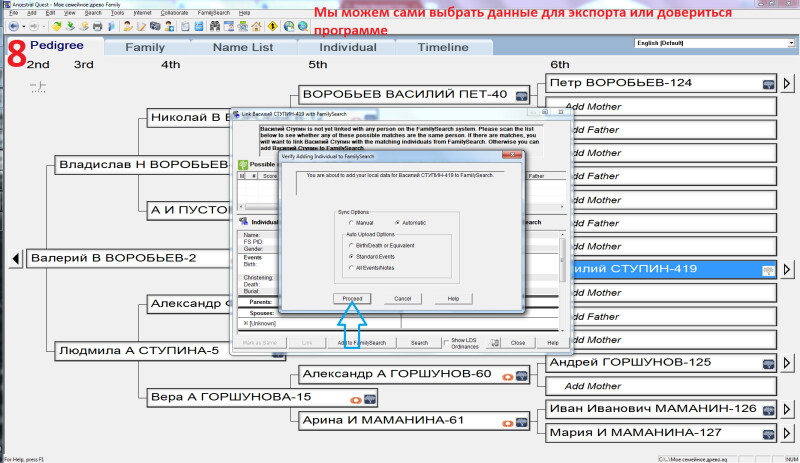
Task: Open file using the folder toolbar icon
Action: (57, 26)
